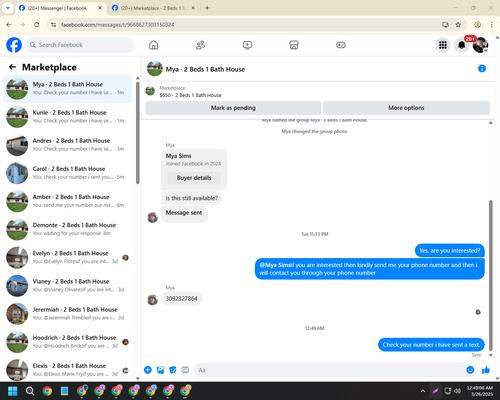The width and height of the screenshot is (500, 400).
Task: Open the Hoodrich - 2 Beds 1 Bath House chat
Action: click(x=68, y=342)
